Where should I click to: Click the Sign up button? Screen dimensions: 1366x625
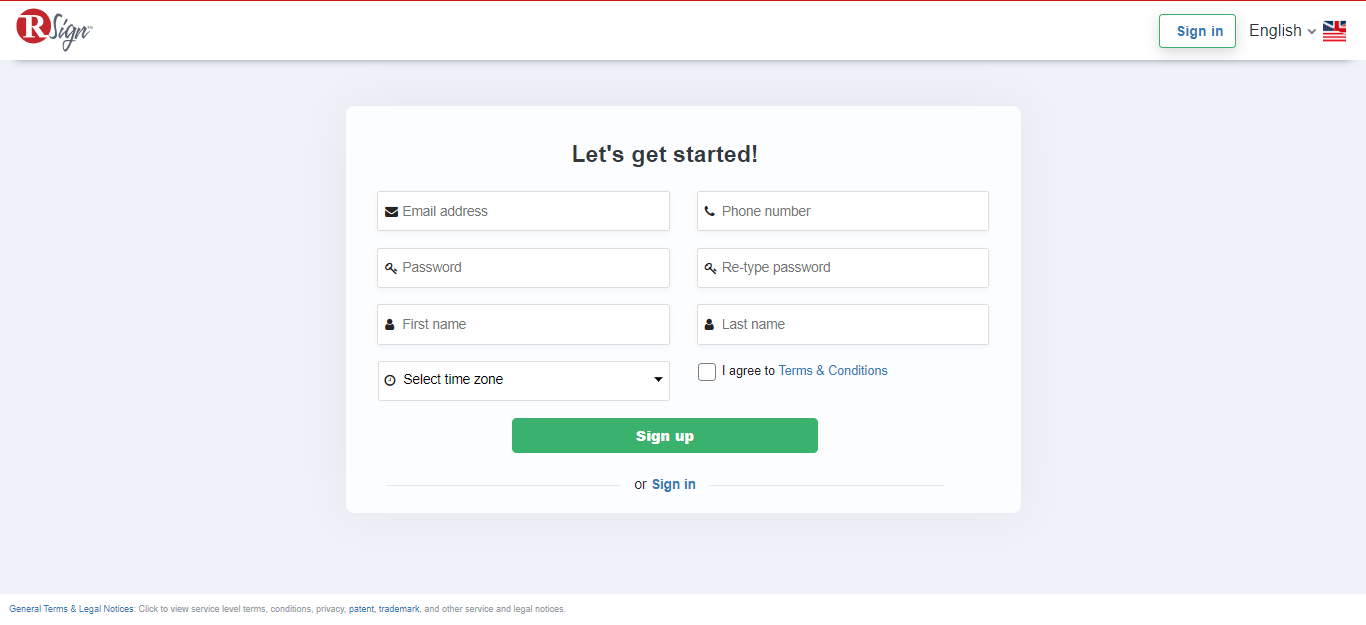[664, 435]
